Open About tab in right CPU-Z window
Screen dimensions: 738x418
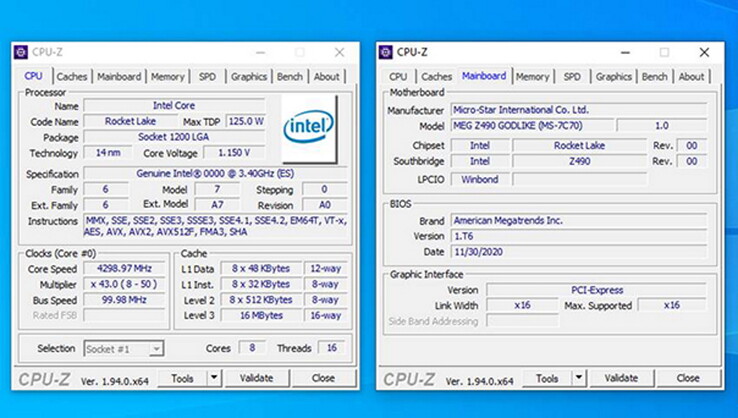pyautogui.click(x=691, y=76)
